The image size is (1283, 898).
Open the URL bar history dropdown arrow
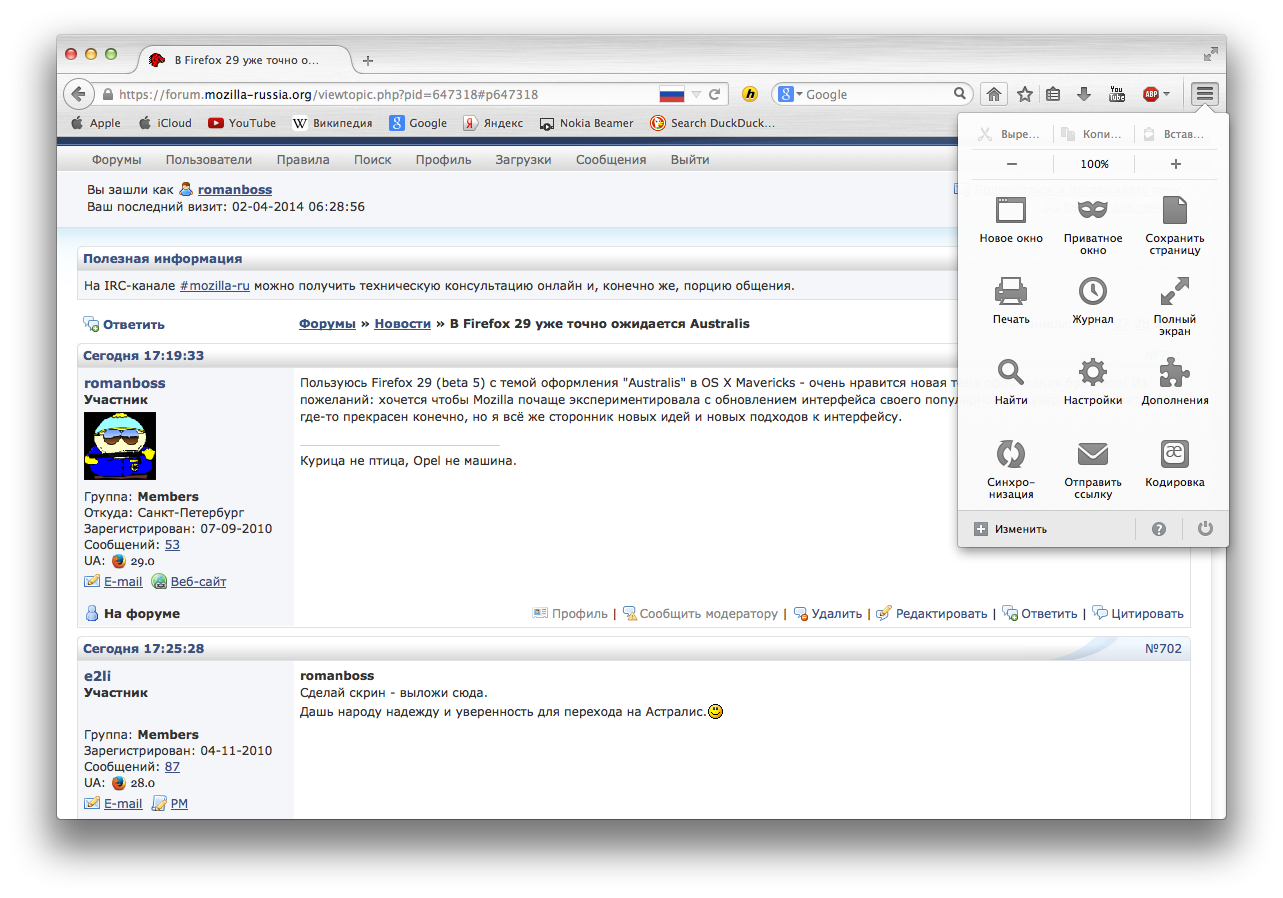click(697, 94)
